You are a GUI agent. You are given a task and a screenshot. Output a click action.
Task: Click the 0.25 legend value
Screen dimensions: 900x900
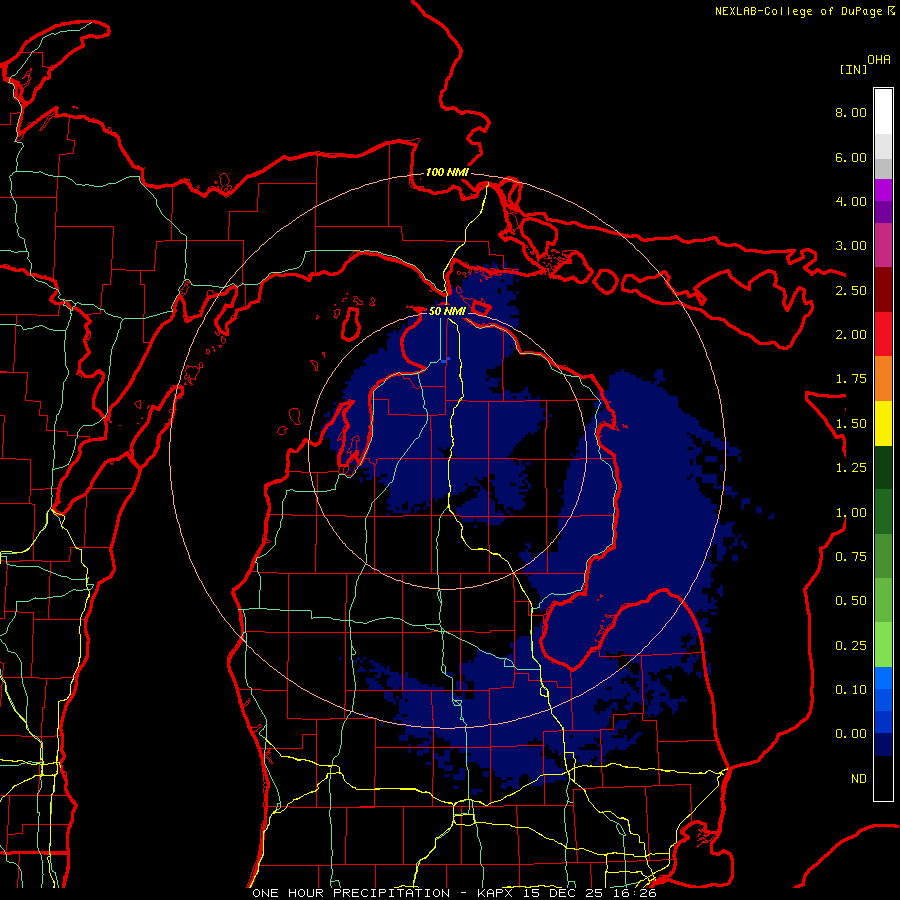point(851,646)
